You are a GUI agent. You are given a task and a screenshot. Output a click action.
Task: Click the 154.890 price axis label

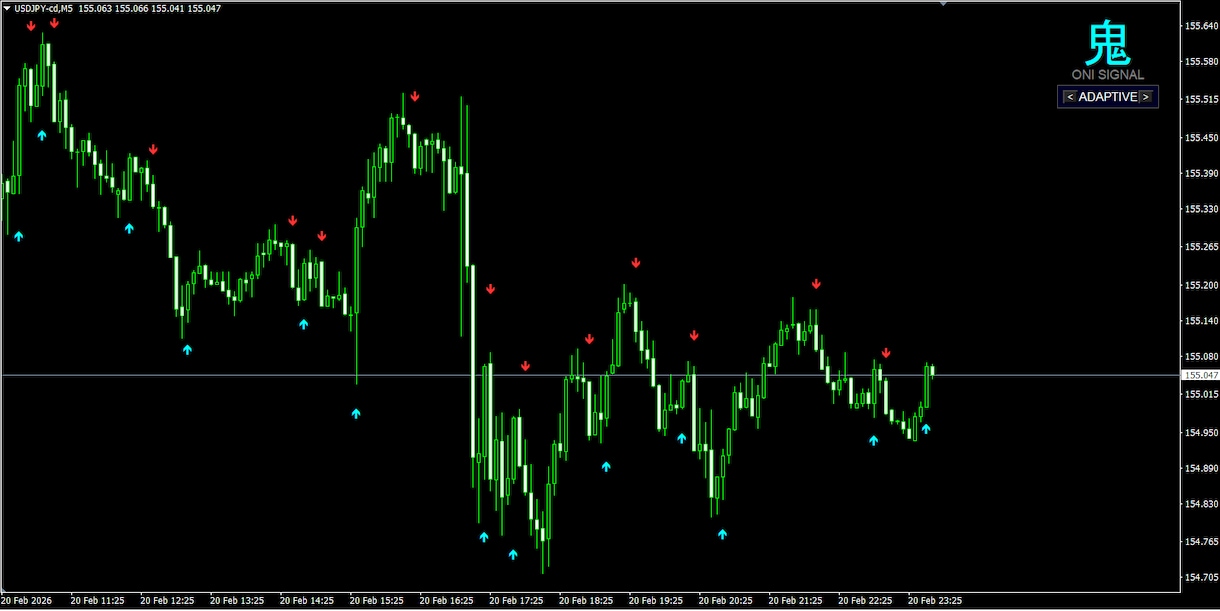(x=1200, y=468)
